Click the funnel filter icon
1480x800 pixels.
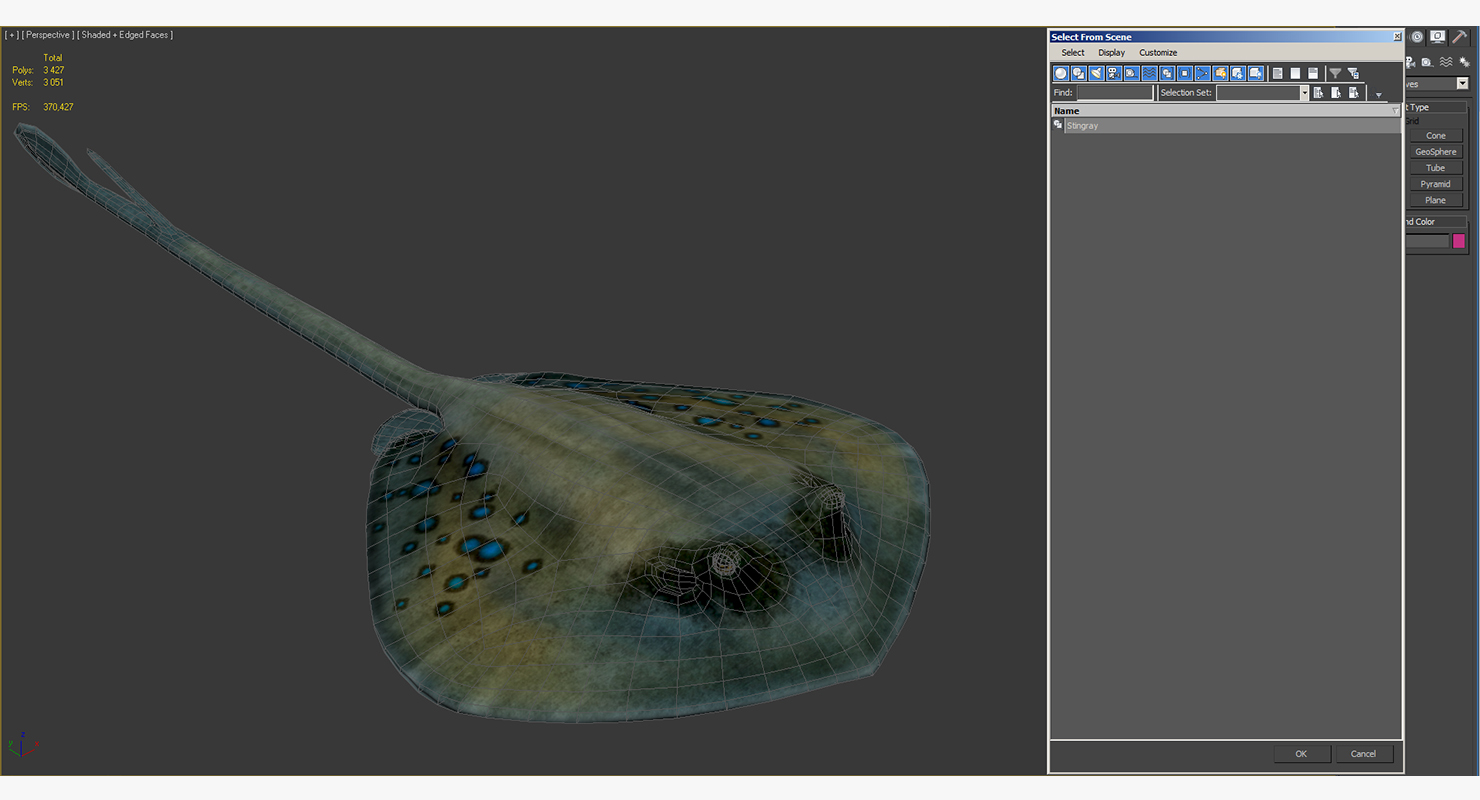1335,73
